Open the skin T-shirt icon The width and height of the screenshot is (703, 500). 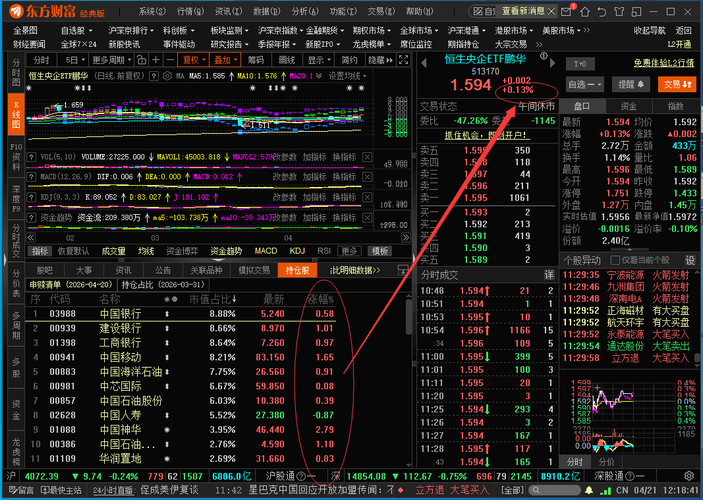click(x=619, y=11)
